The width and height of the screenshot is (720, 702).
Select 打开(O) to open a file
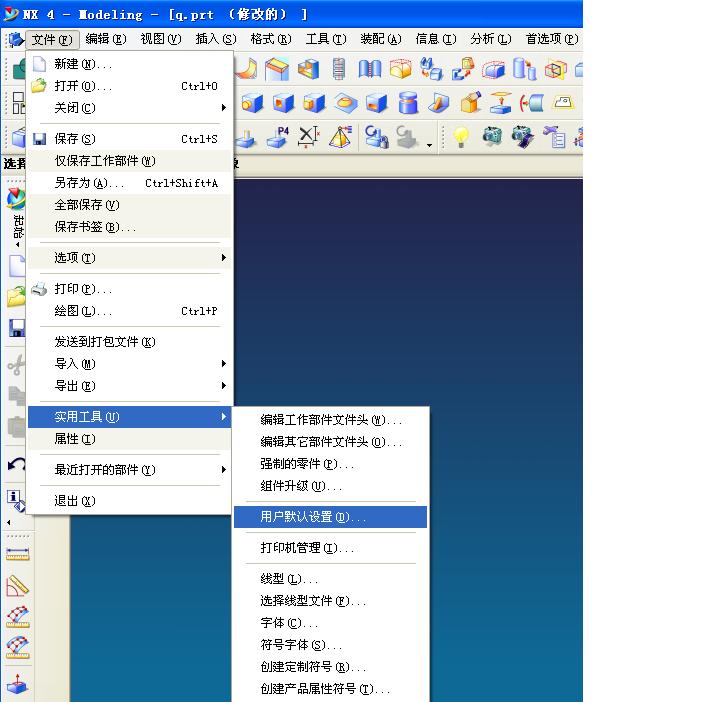click(x=129, y=86)
